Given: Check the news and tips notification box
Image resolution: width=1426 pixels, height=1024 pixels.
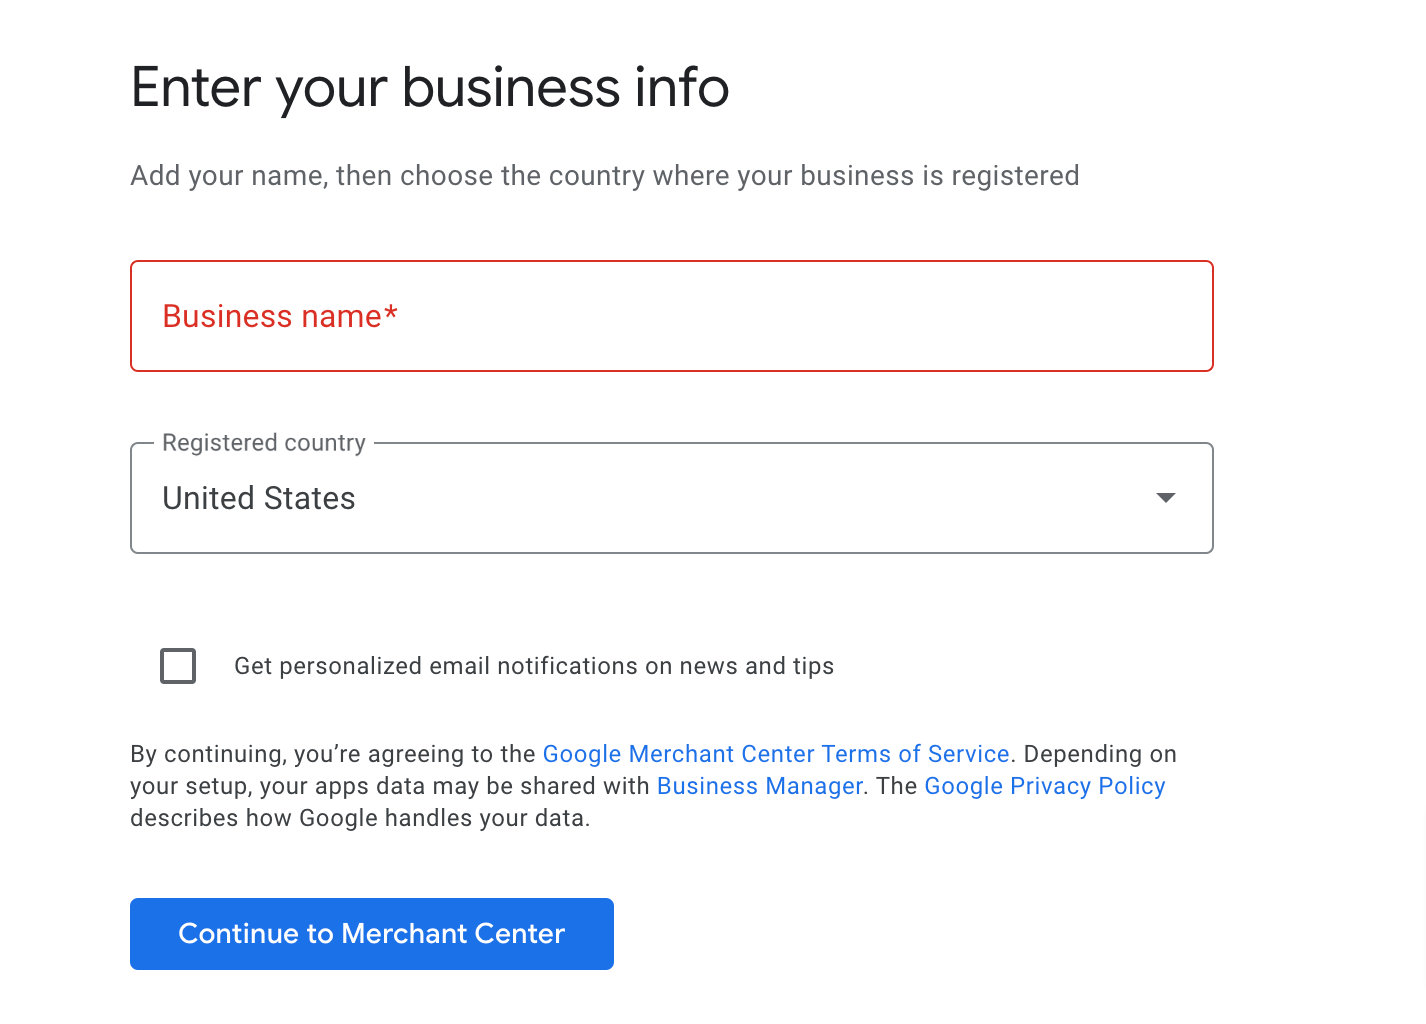Looking at the screenshot, I should pyautogui.click(x=178, y=666).
